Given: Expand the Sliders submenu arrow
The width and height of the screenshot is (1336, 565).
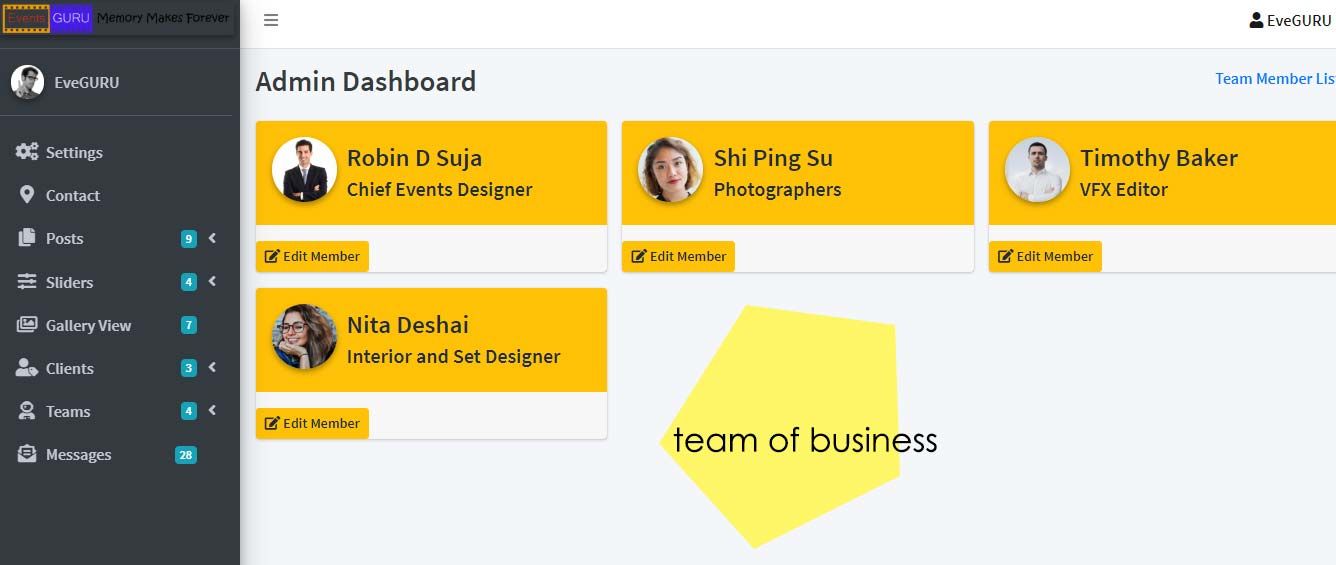Looking at the screenshot, I should 212,282.
